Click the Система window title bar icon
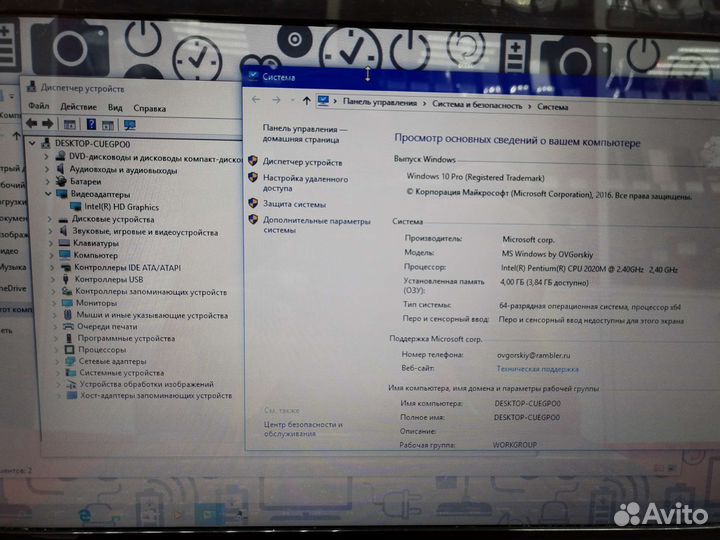The image size is (720, 540). [253, 75]
